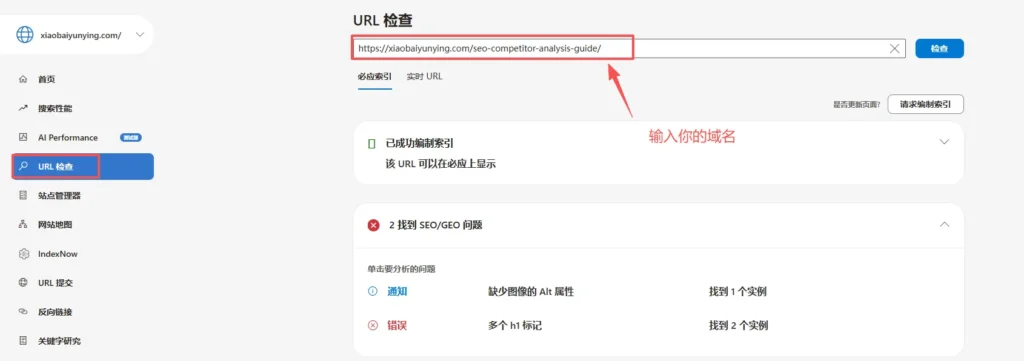Click the 单击要分析的问题 label

402,268
